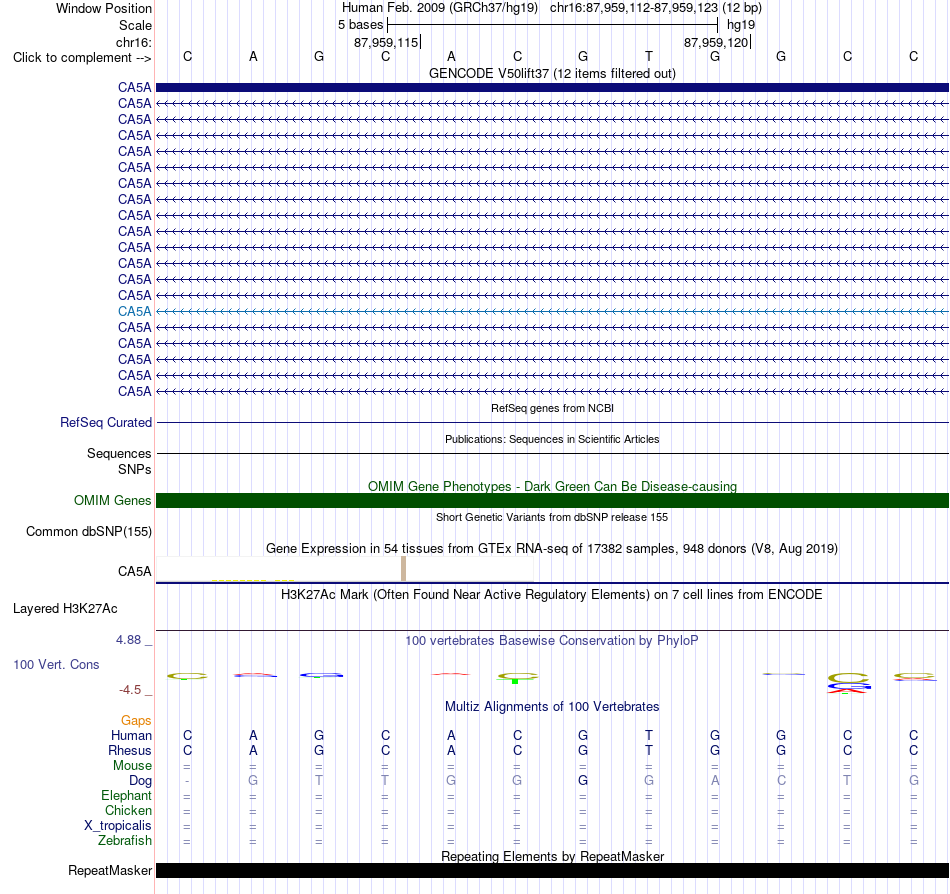Image resolution: width=950 pixels, height=894 pixels.
Task: Click the Dog alignment row label
Action: click(140, 781)
